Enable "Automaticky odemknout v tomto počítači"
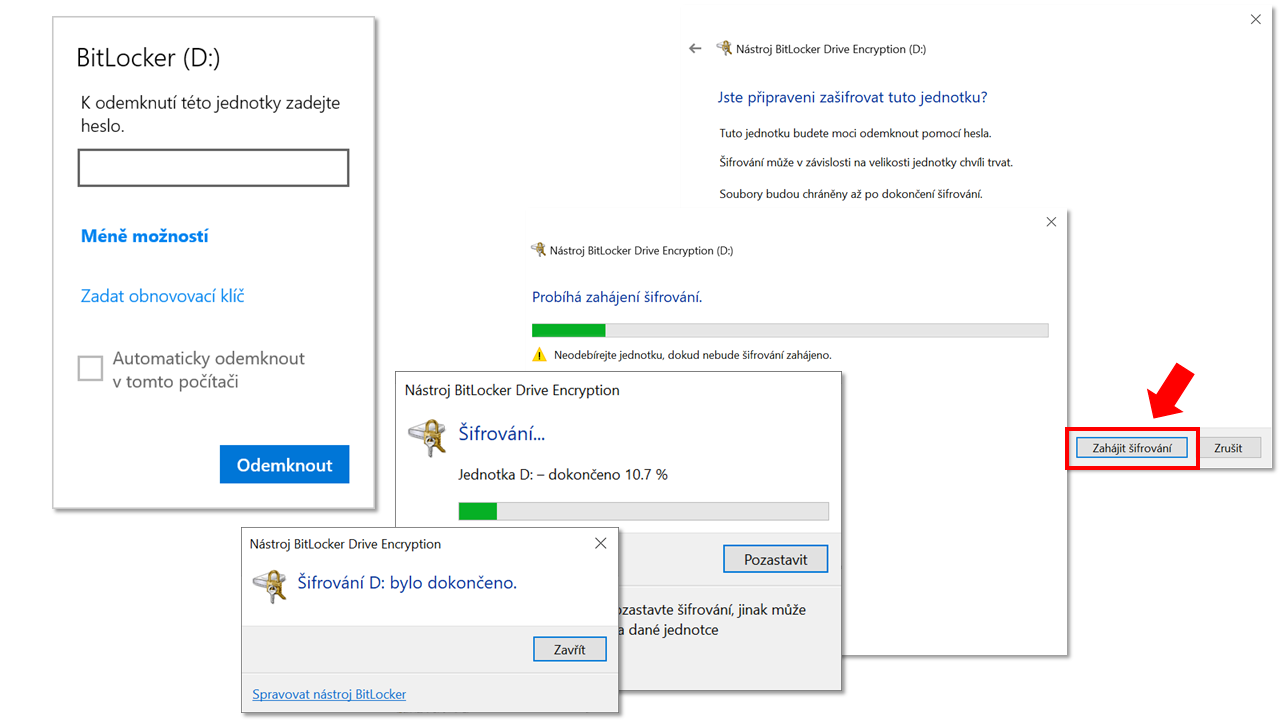 click(x=90, y=368)
